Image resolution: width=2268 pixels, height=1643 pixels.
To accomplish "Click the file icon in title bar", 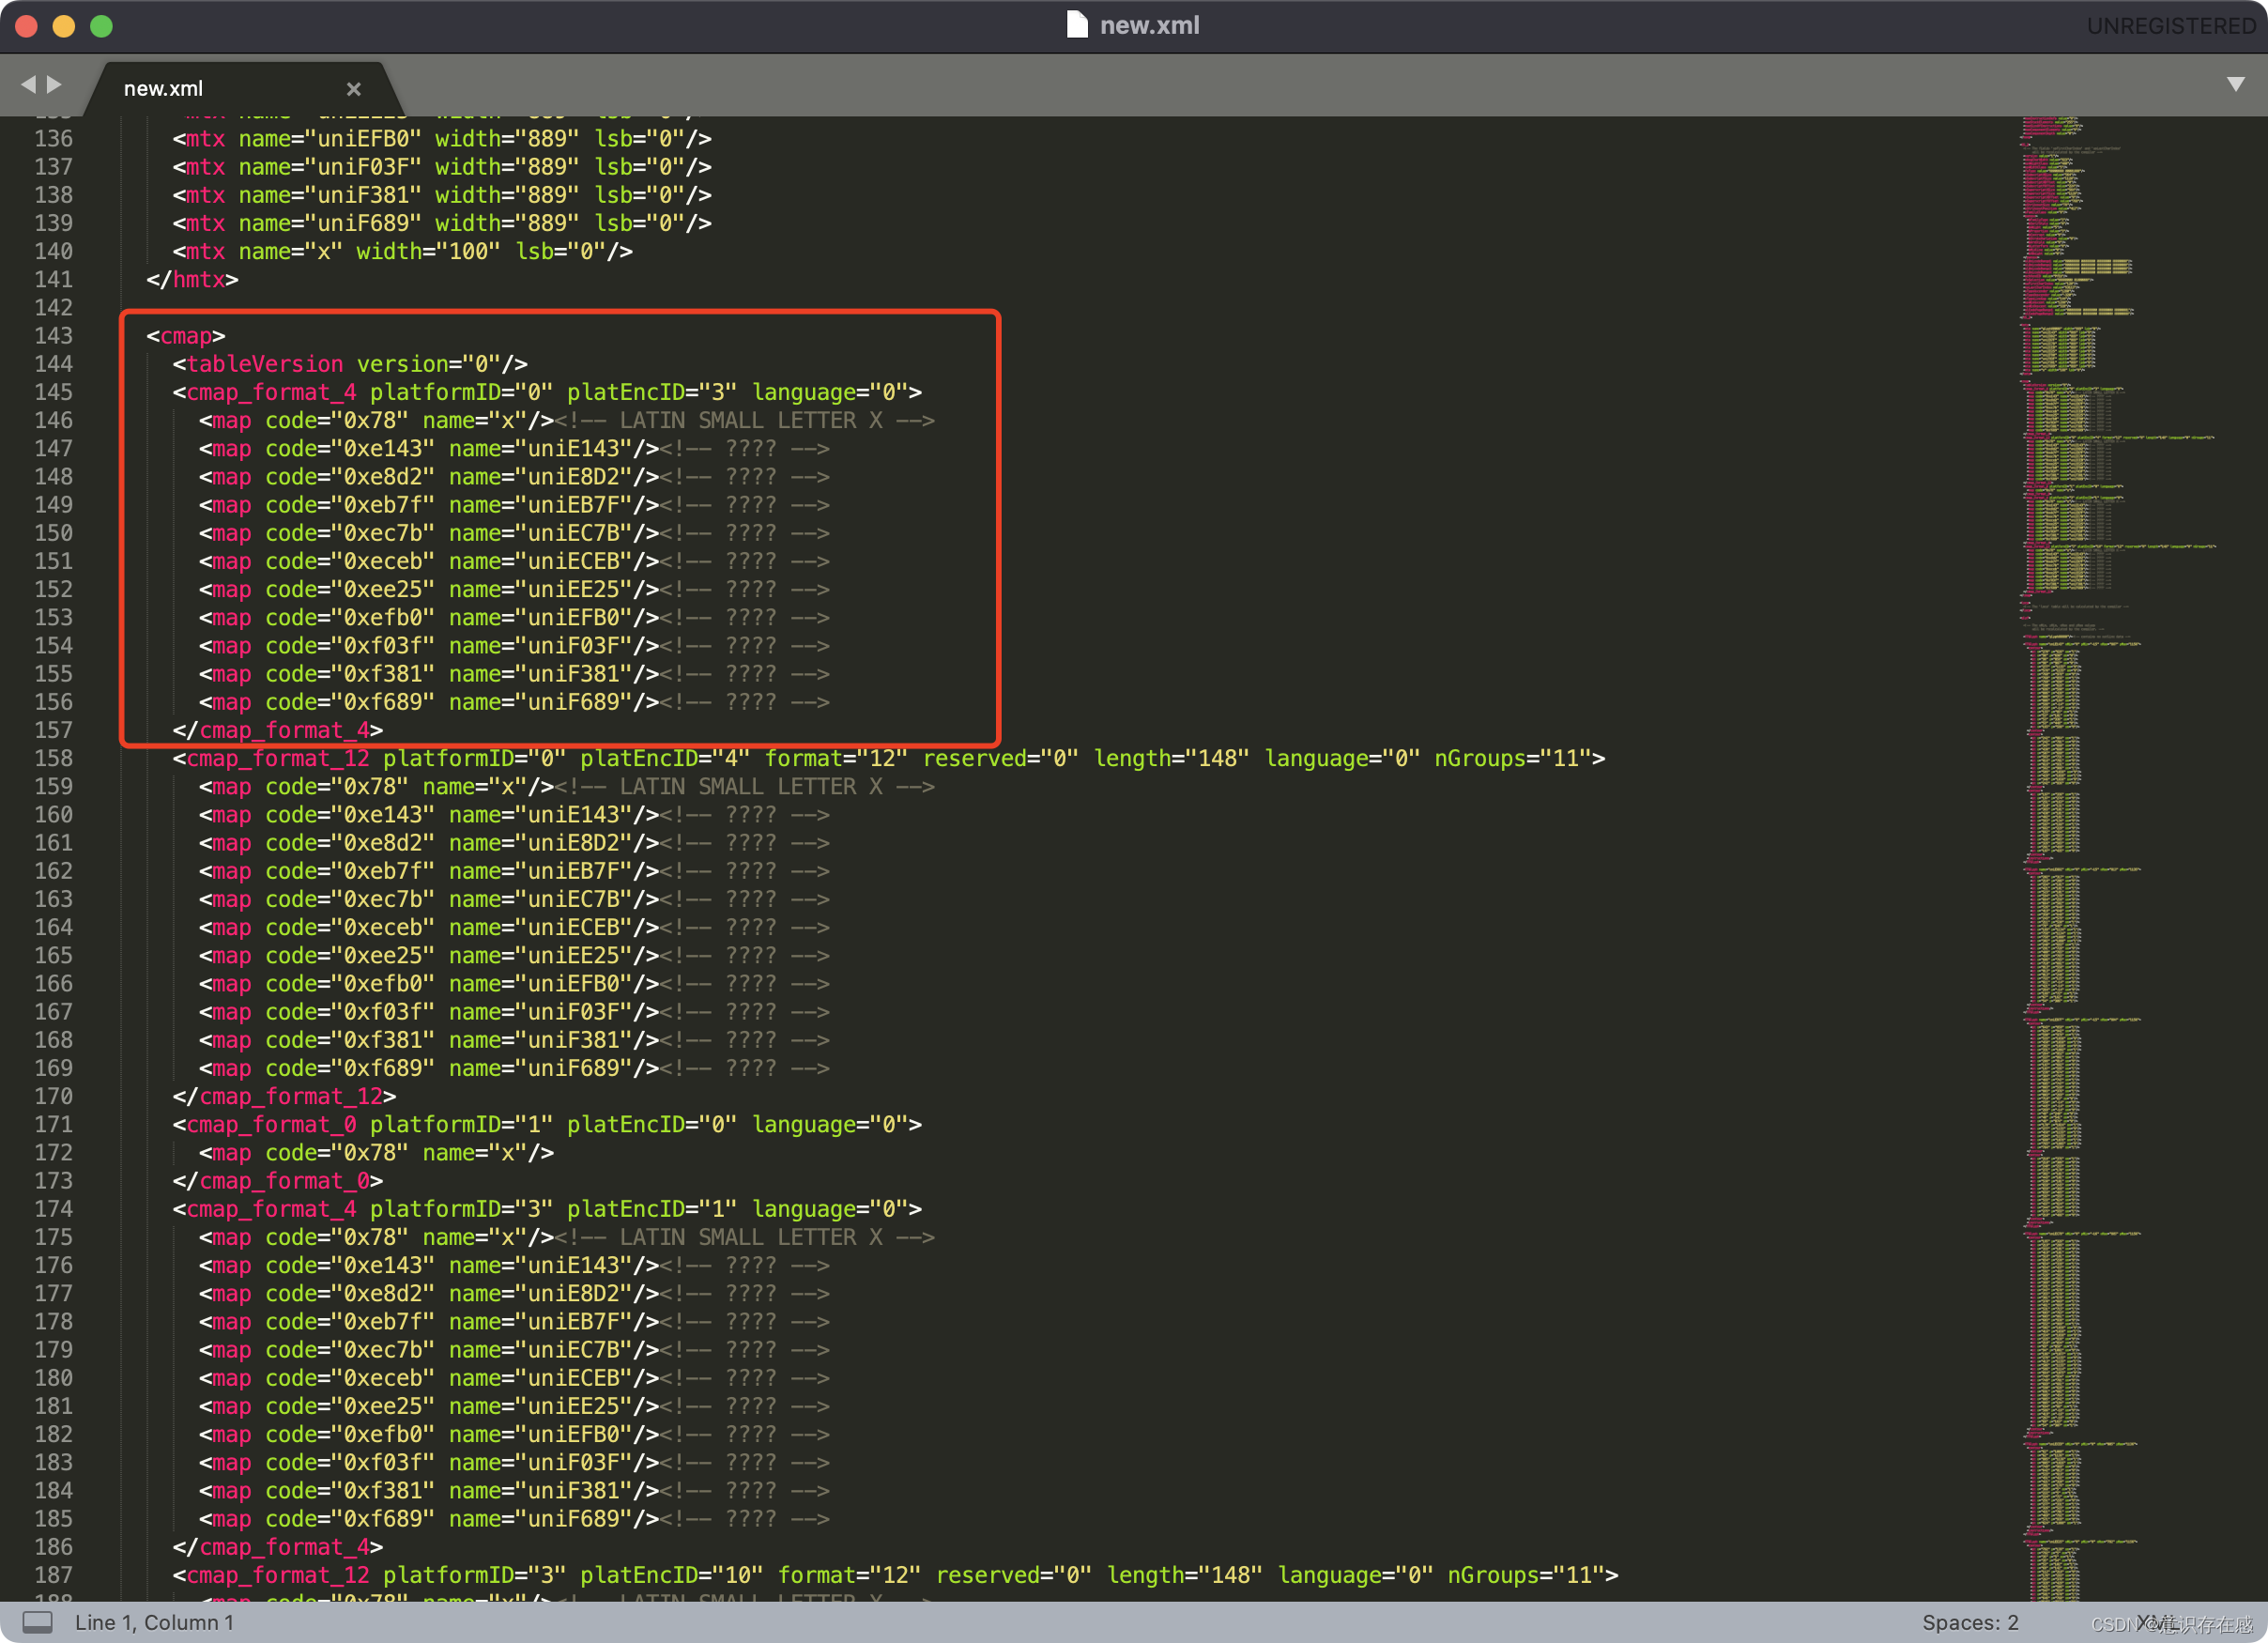I will [x=1076, y=25].
